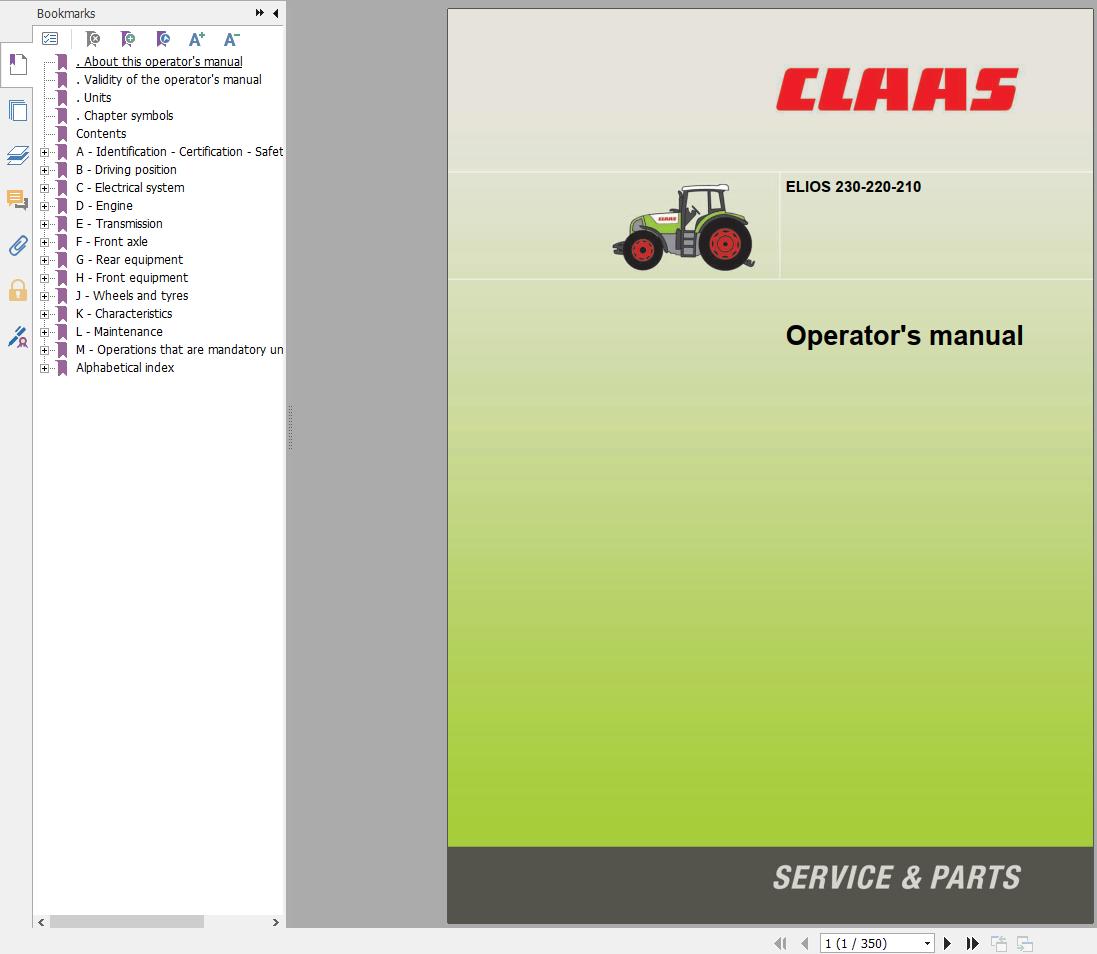Image resolution: width=1097 pixels, height=954 pixels.
Task: Click the set bookmark destination icon
Action: pos(162,39)
